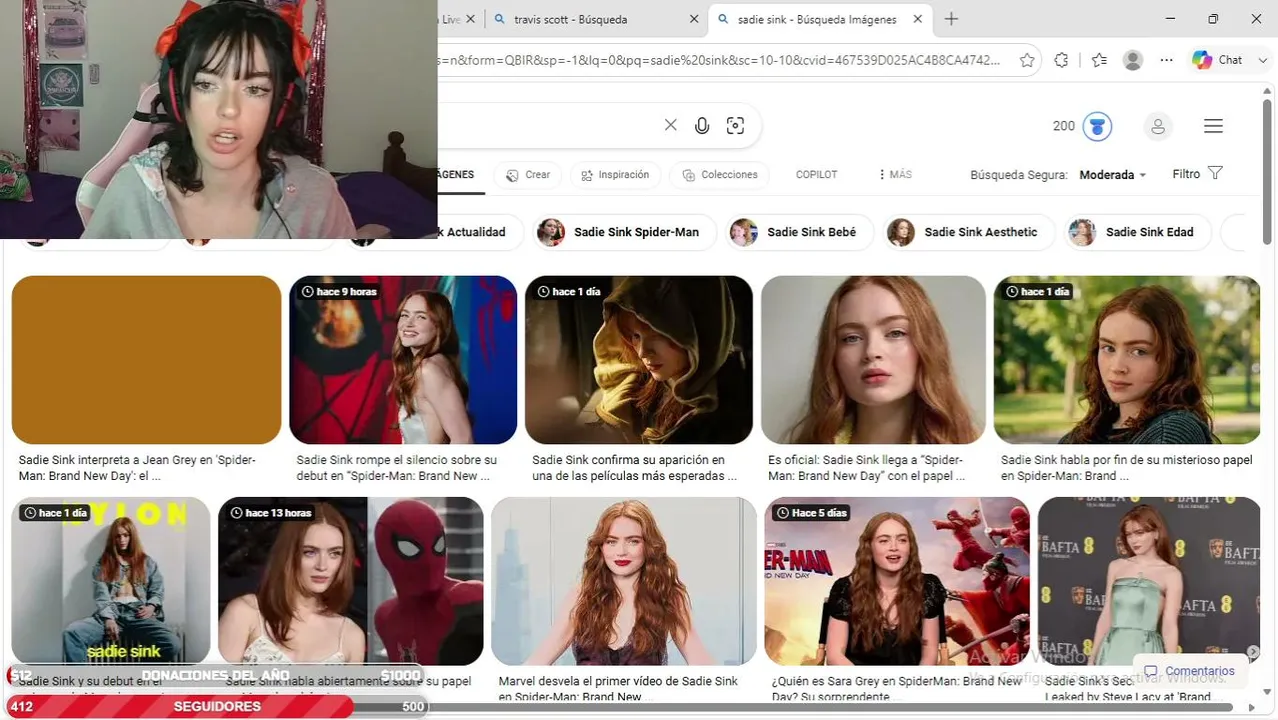The height and width of the screenshot is (720, 1278).
Task: Open visual search camera icon
Action: [736, 125]
